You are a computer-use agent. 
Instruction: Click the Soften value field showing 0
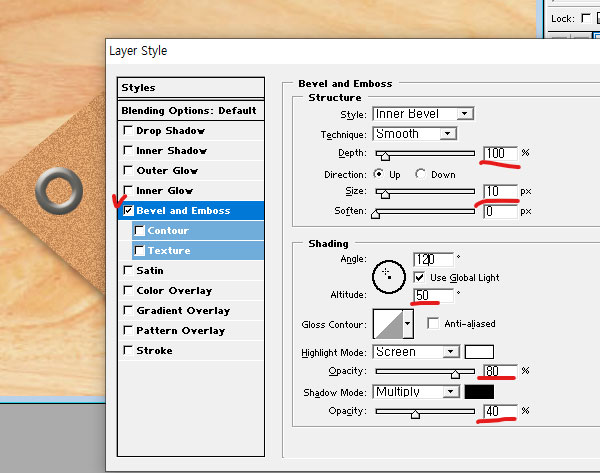tap(501, 211)
